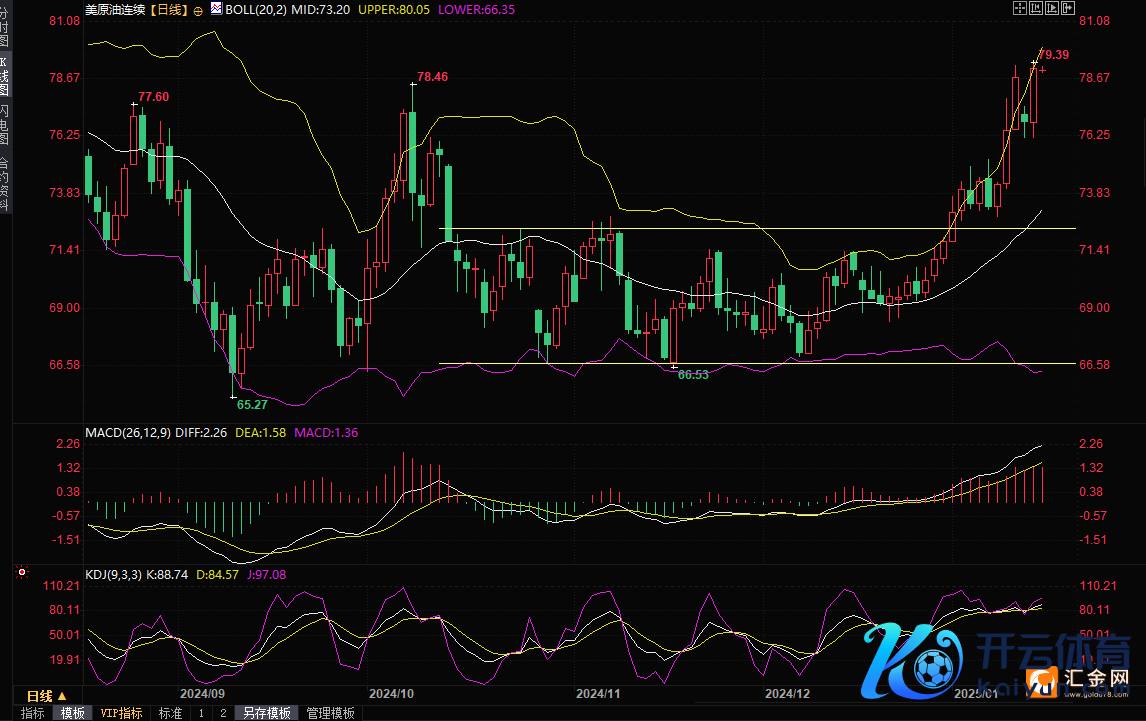Click the BOLL indicator chart icon

215,8
